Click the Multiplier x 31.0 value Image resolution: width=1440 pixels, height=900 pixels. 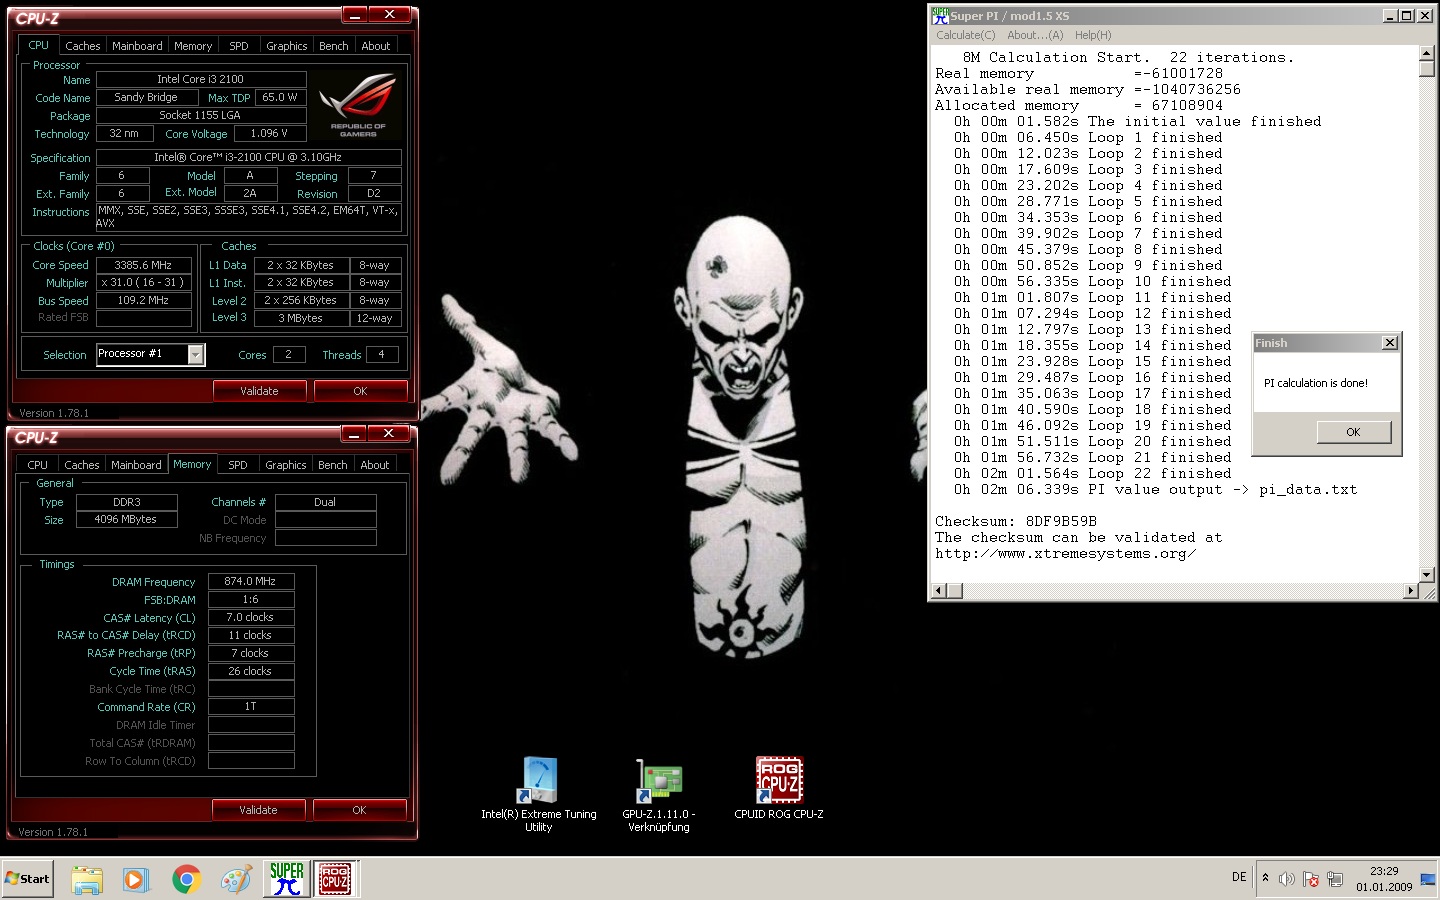(x=143, y=283)
